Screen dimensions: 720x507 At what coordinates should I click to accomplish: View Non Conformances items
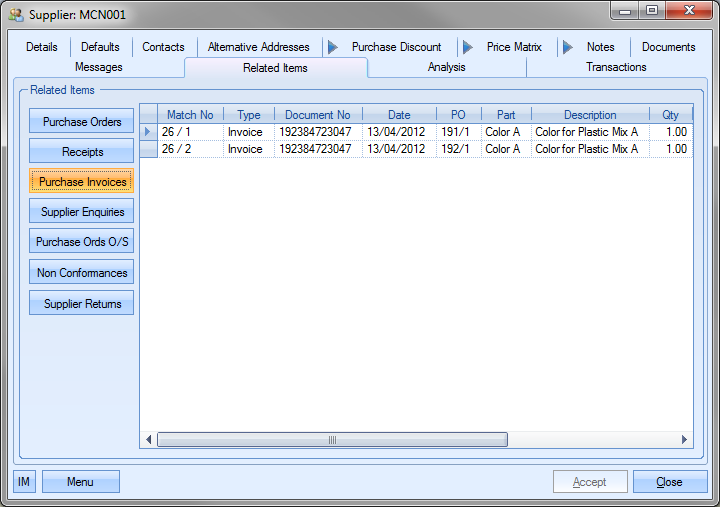tap(82, 273)
